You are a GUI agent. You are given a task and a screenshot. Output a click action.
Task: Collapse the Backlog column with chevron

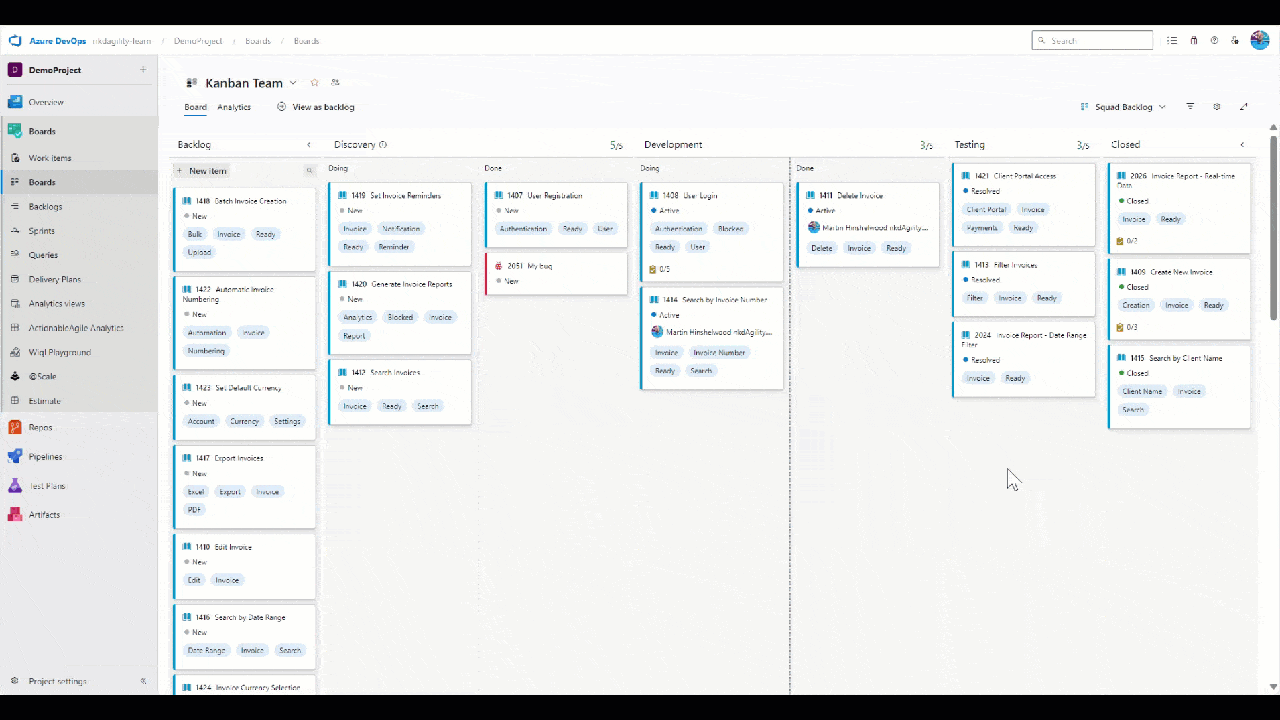coord(308,145)
